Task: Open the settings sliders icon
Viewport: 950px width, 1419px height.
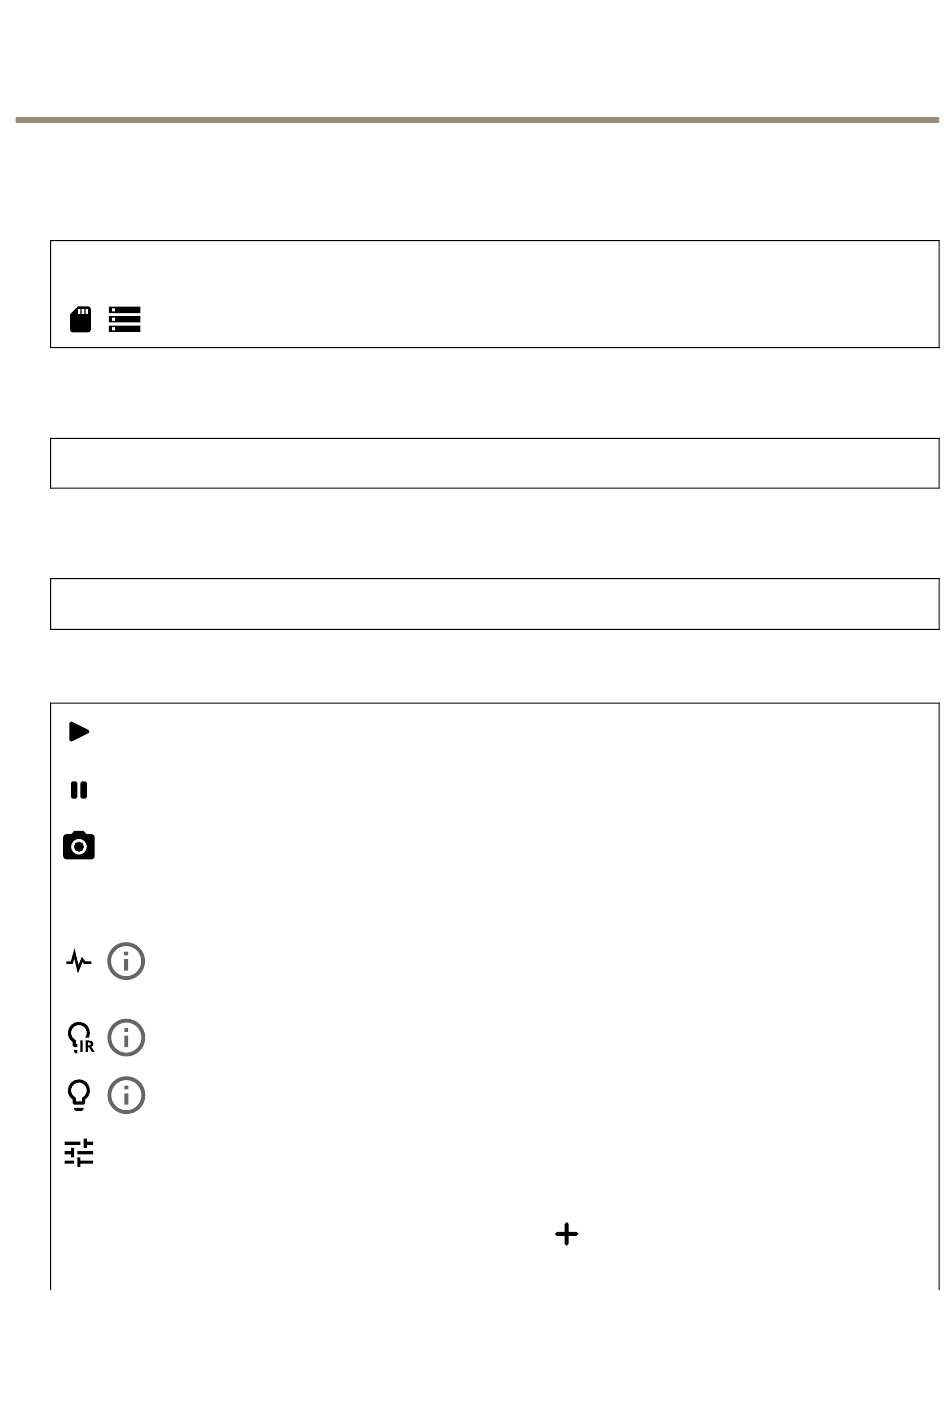Action: pos(79,1153)
